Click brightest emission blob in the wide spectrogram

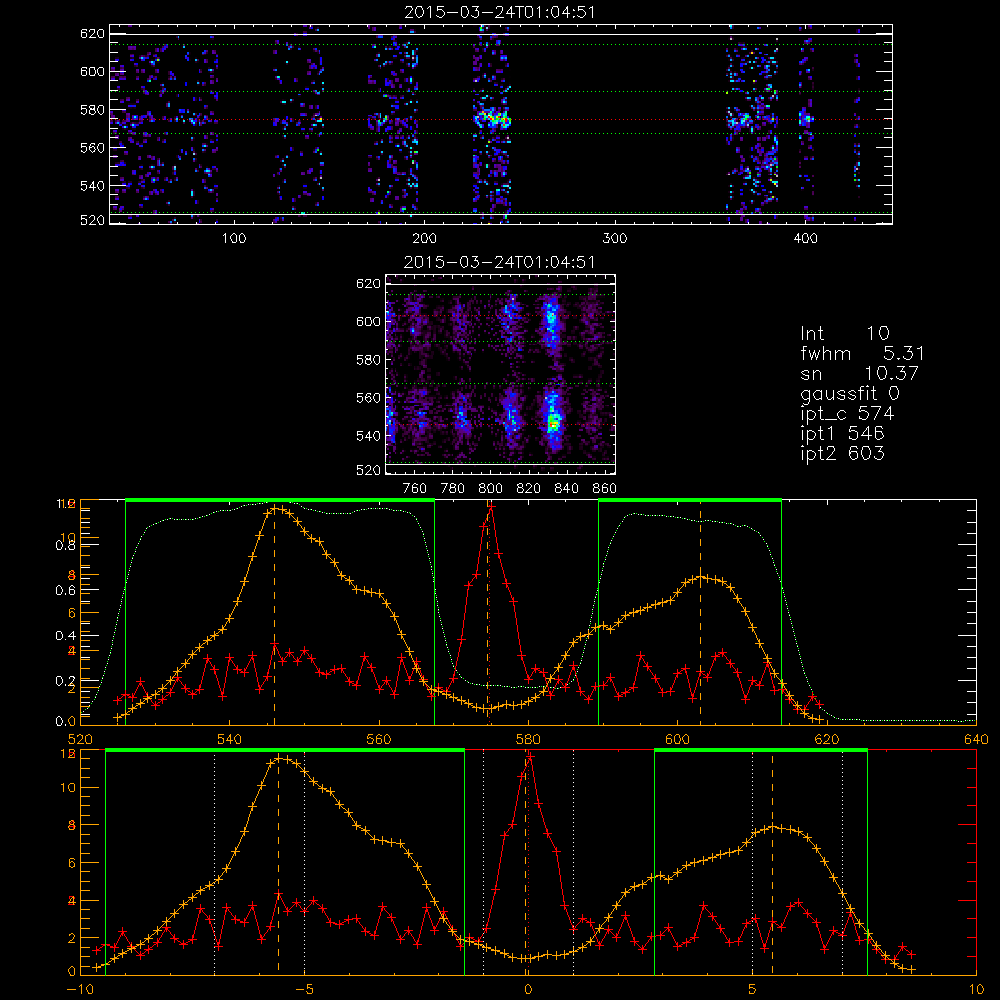pyautogui.click(x=492, y=118)
